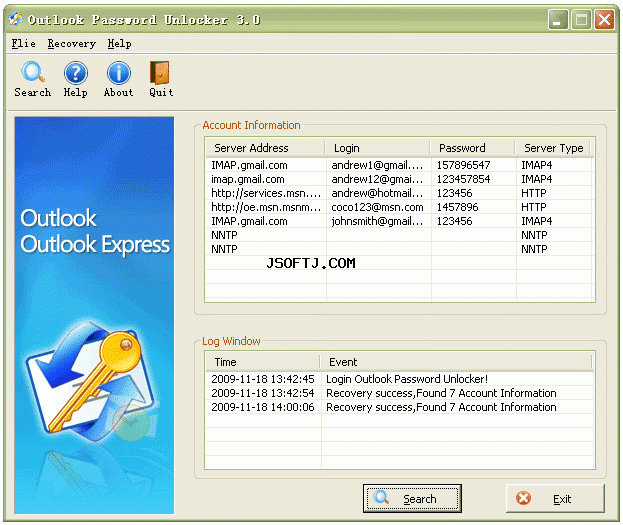Click the Time column header in log
The image size is (623, 525).
click(263, 362)
